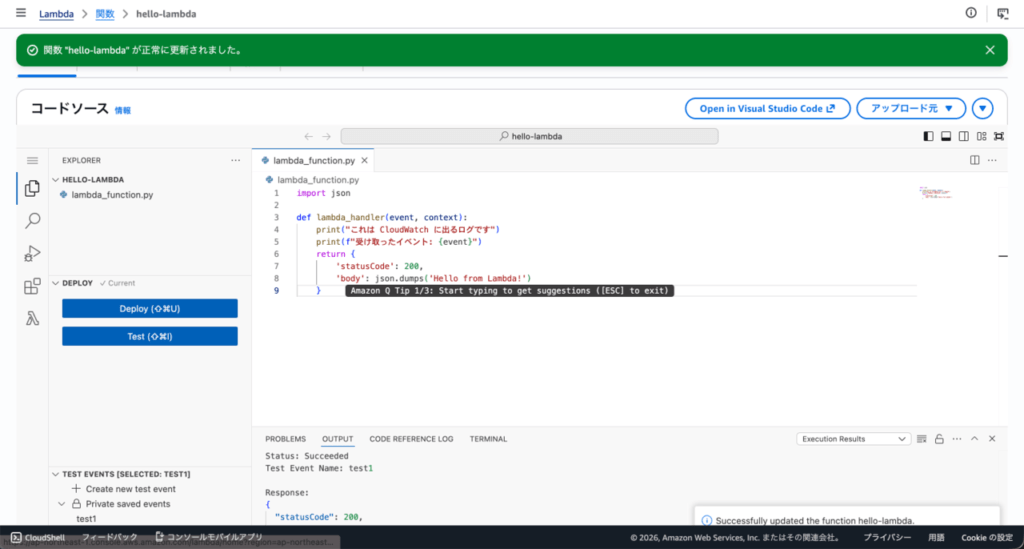Switch to CODE REFERENCE LOG tab
Screen dimensions: 1024x549
pyautogui.click(x=411, y=439)
